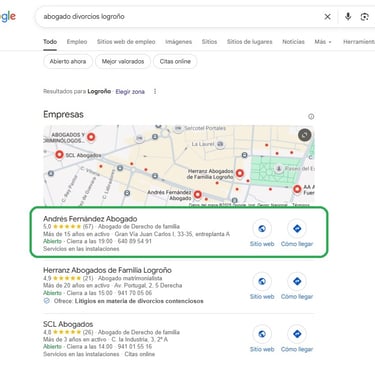375x366 pixels.
Task: Open the Andrés Fernández Abogado listing title
Action: pyautogui.click(x=90, y=219)
